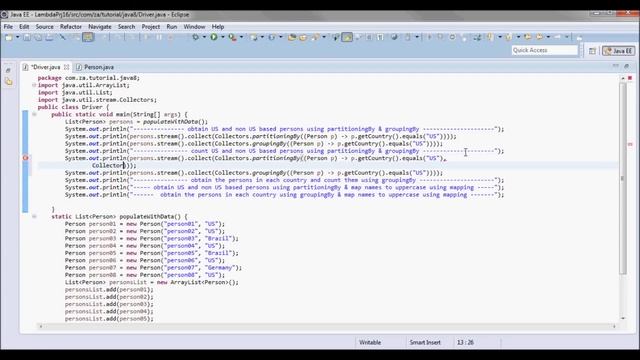This screenshot has width=640, height=360.
Task: Toggle Block Selection Mode button
Action: [x=369, y=37]
